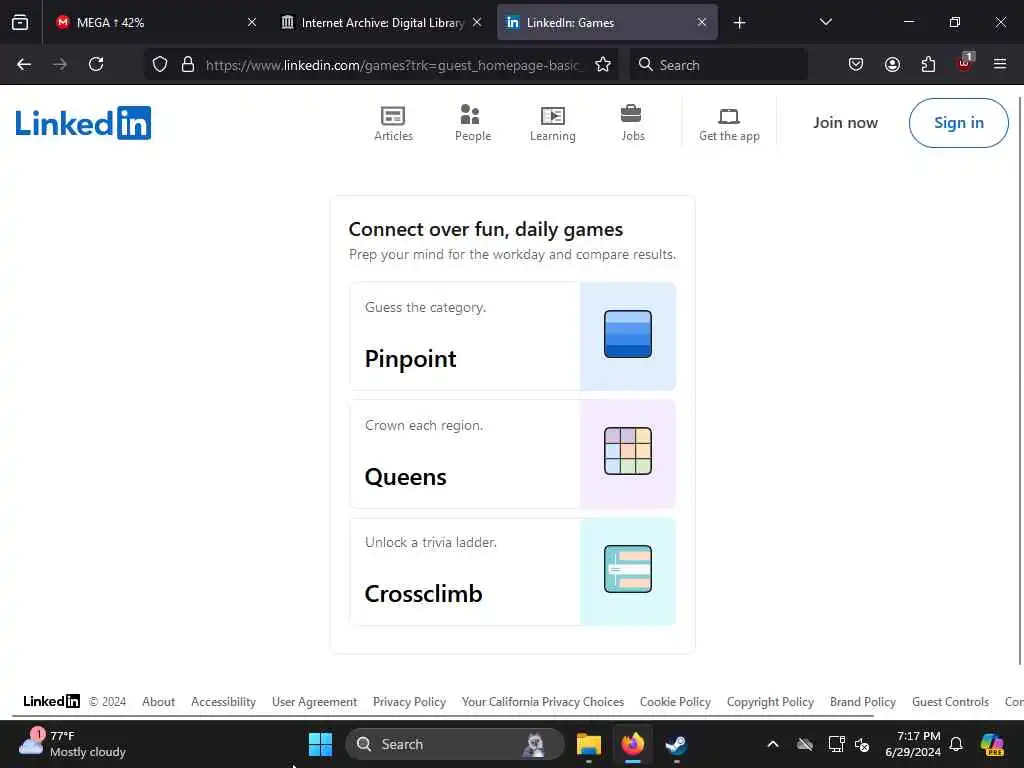Close the Internet Archive tab
1024x768 pixels.
(x=477, y=23)
